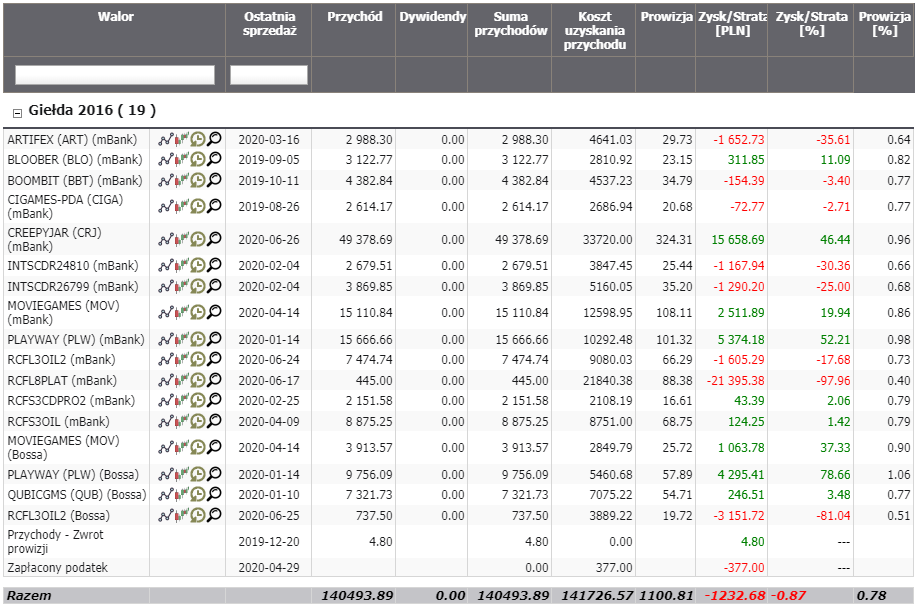Open the line chart for RCFL3OIL2 (mBank)
This screenshot has width=918, height=608.
pyautogui.click(x=166, y=359)
